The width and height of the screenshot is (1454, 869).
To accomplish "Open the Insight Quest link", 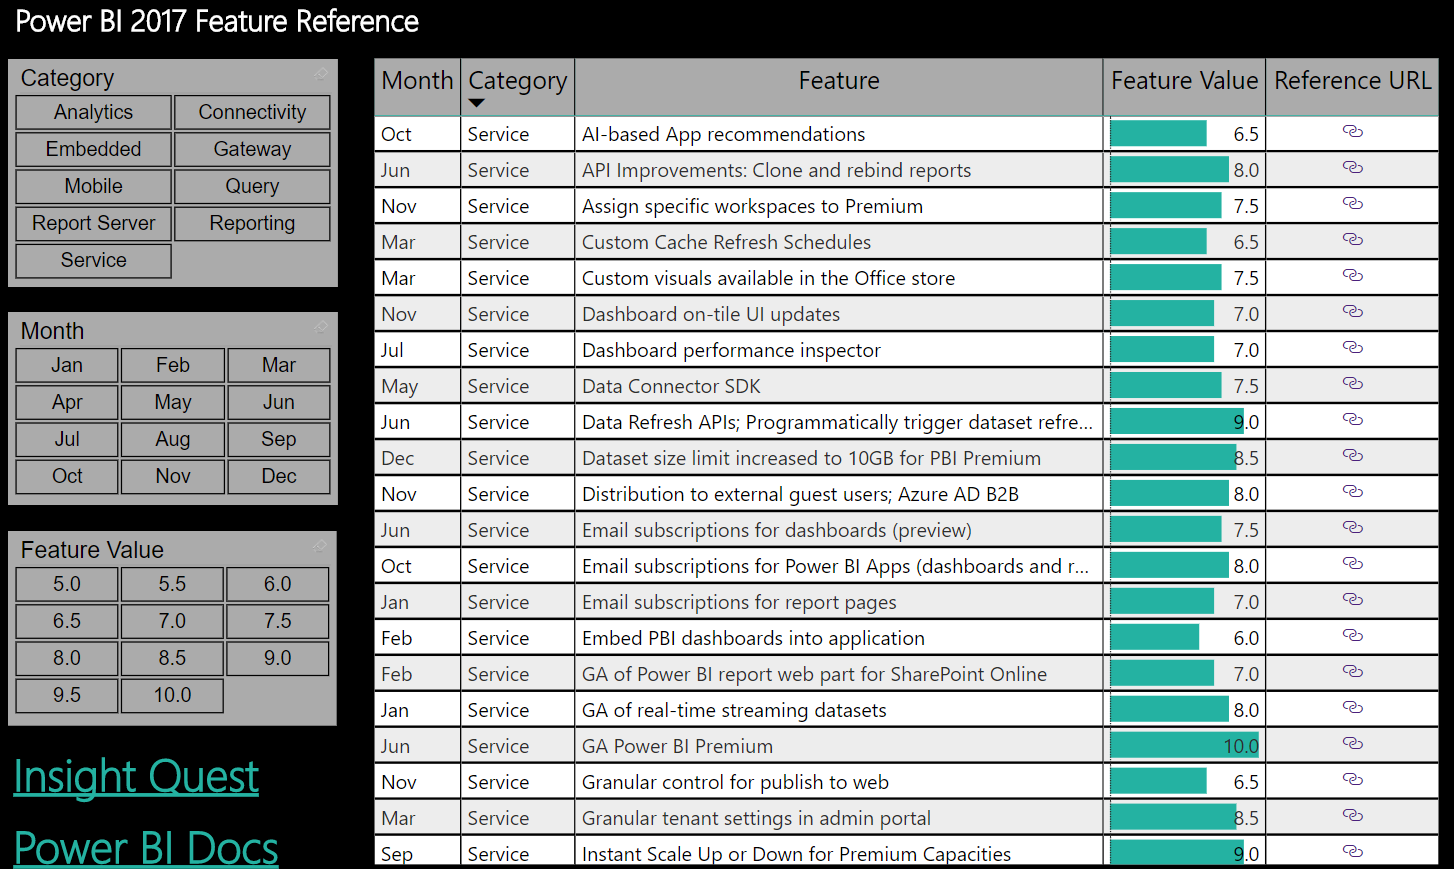I will [x=135, y=778].
